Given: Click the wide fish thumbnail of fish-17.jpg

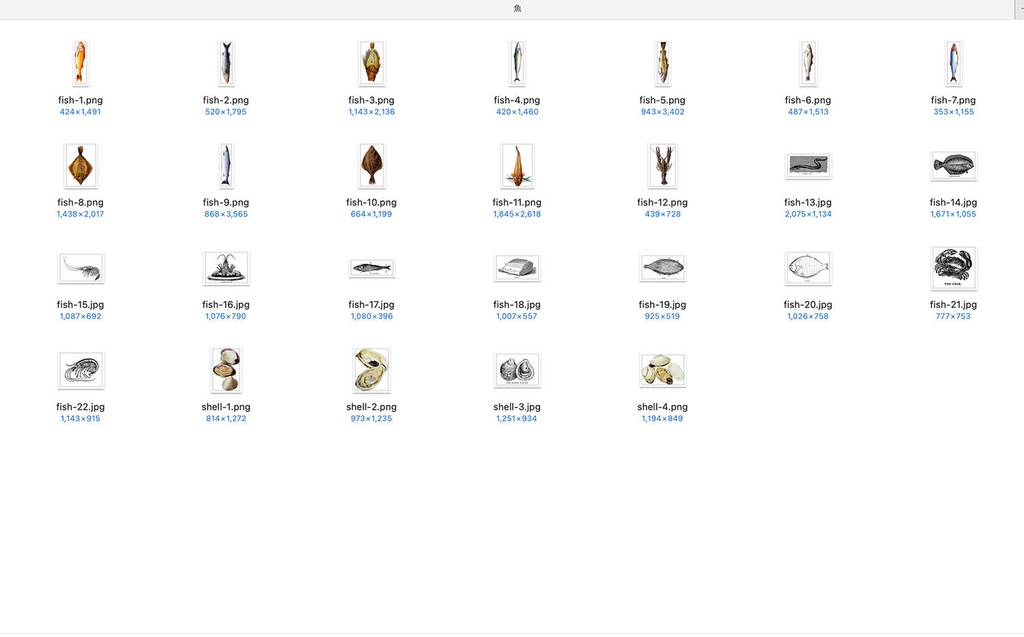Looking at the screenshot, I should pyautogui.click(x=372, y=268).
